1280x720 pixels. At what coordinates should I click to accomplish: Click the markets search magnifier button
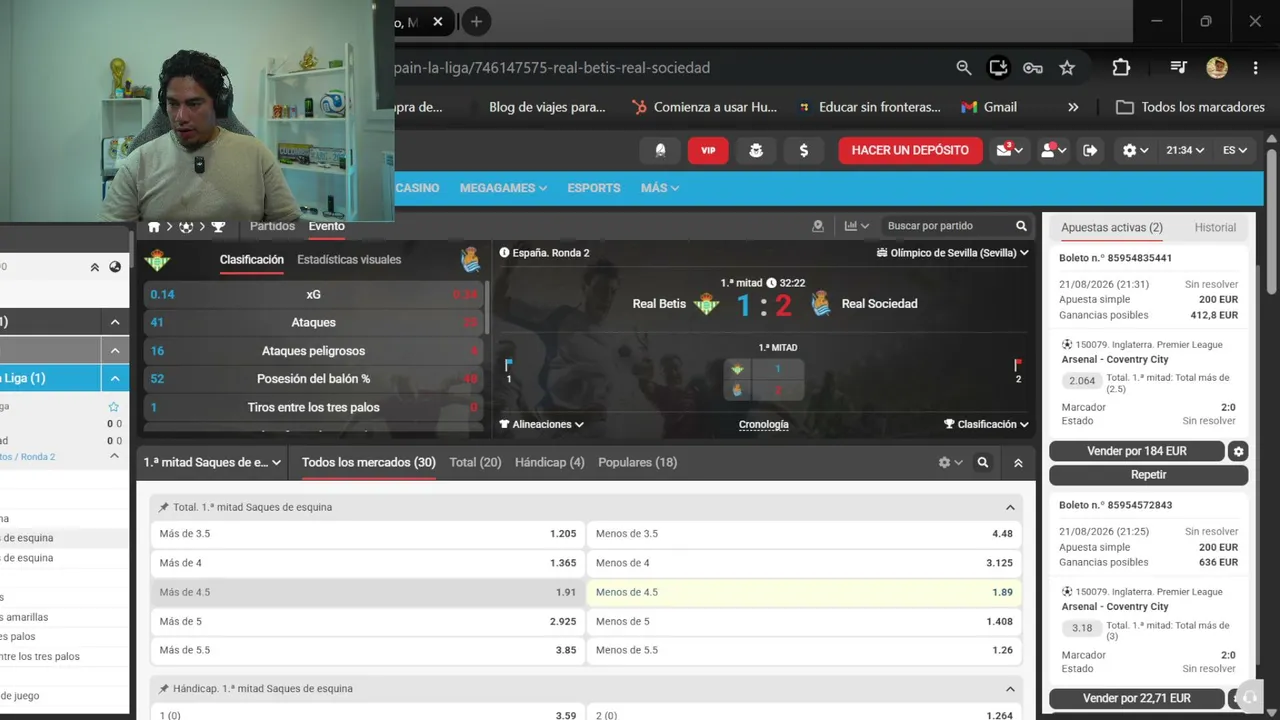pyautogui.click(x=983, y=463)
